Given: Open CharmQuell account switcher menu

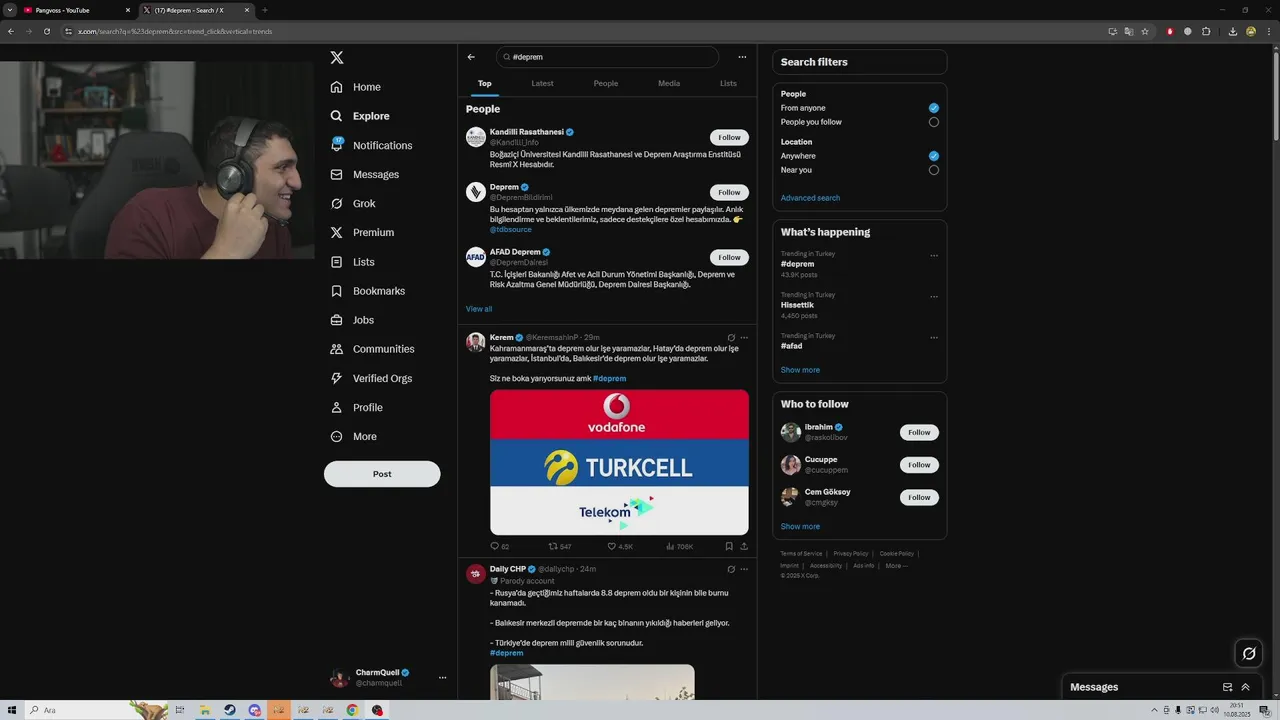Looking at the screenshot, I should click(x=442, y=678).
